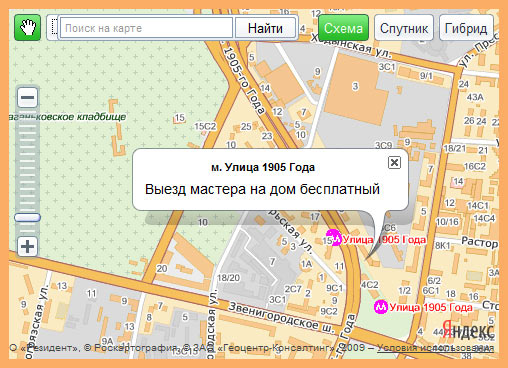
Task: Click building label 2С7
Action: point(293,289)
